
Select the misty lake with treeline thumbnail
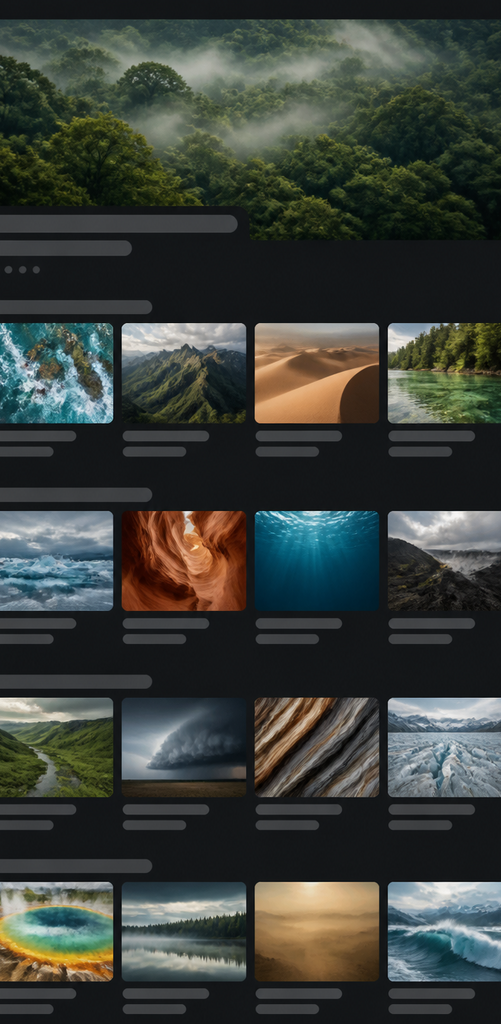184,932
